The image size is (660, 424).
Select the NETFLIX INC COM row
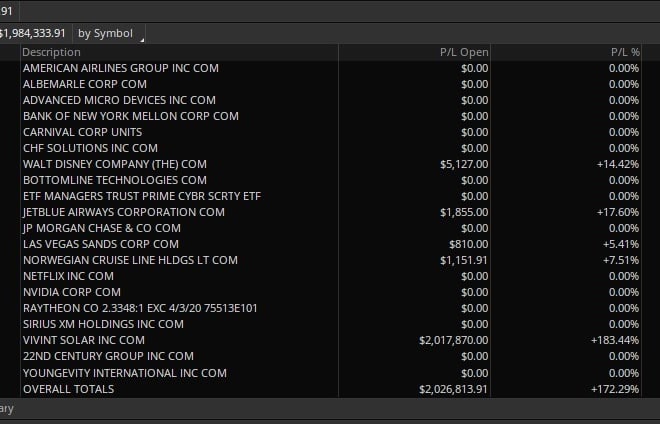pos(68,276)
